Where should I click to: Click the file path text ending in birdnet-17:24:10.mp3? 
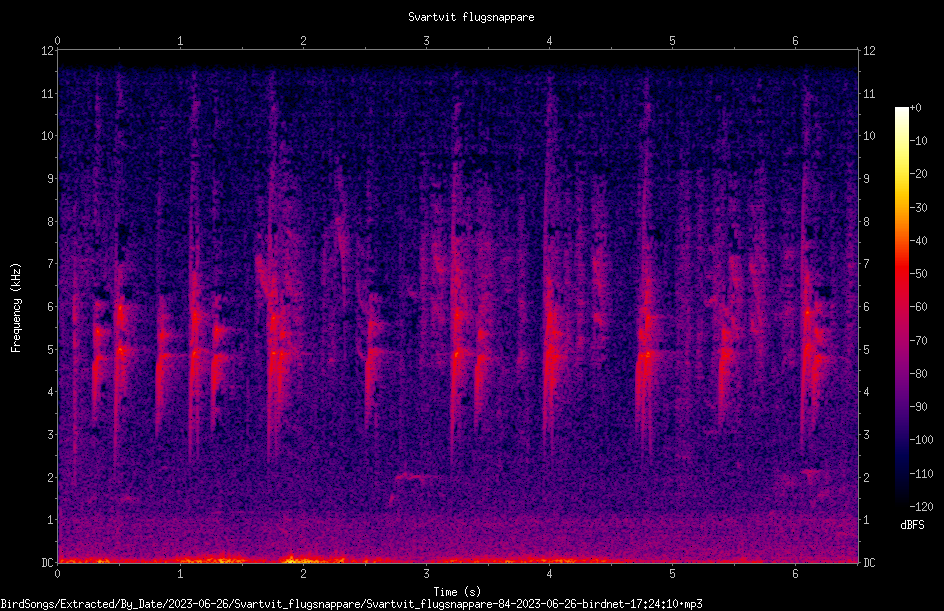pos(352,604)
